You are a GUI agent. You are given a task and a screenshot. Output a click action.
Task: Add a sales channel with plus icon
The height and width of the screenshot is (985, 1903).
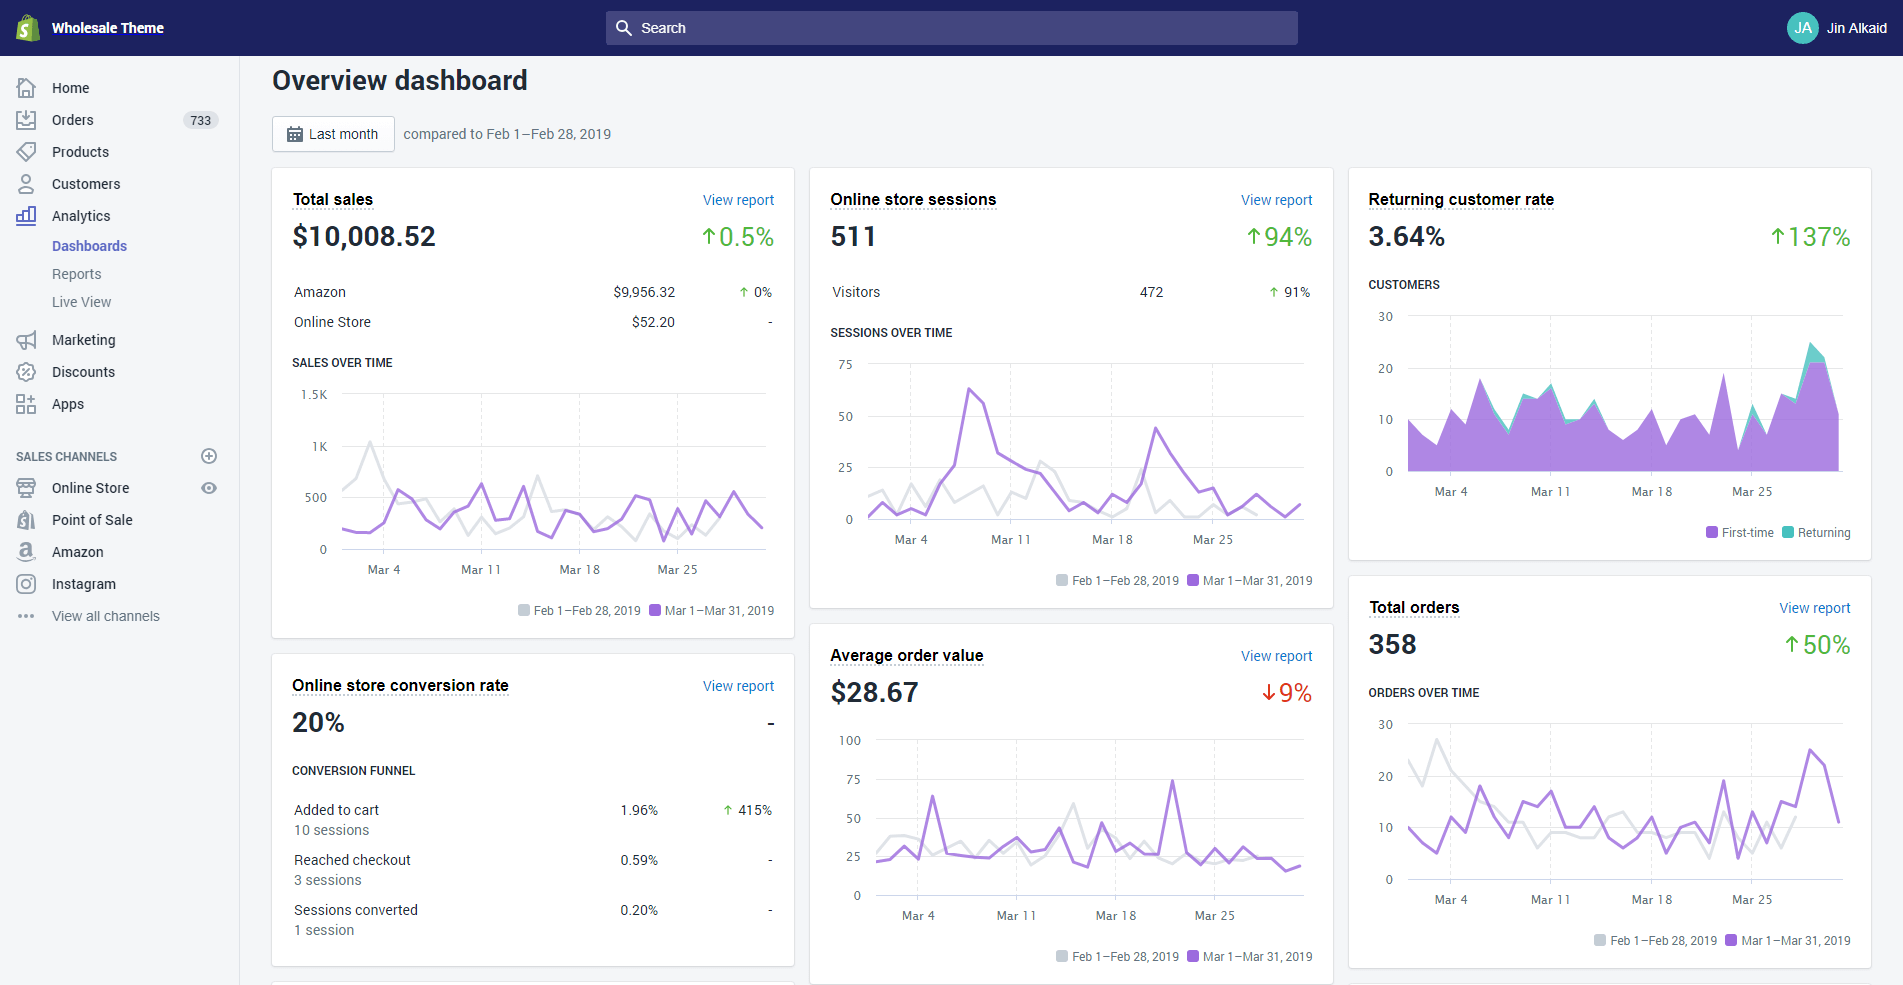coord(209,456)
